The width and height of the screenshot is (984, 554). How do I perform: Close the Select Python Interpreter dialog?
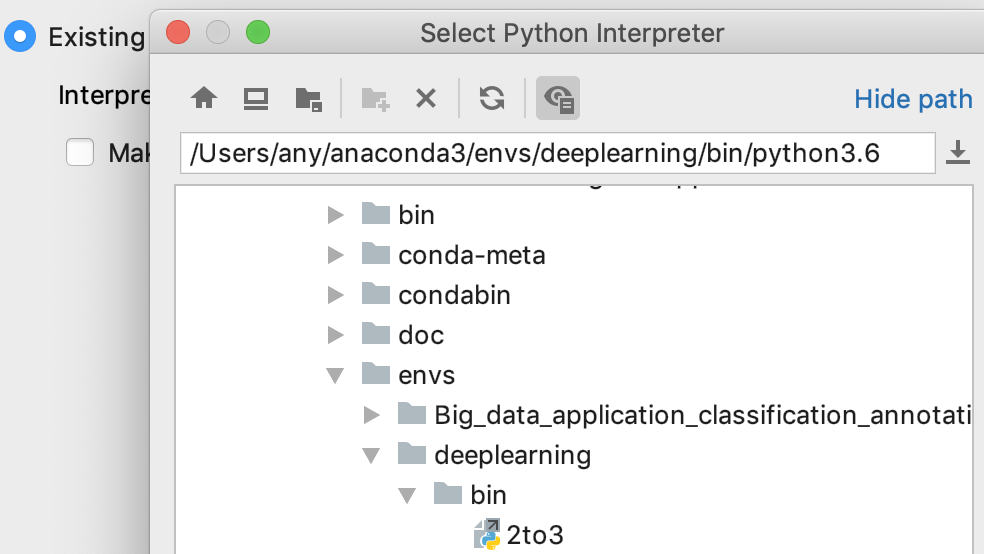click(178, 33)
